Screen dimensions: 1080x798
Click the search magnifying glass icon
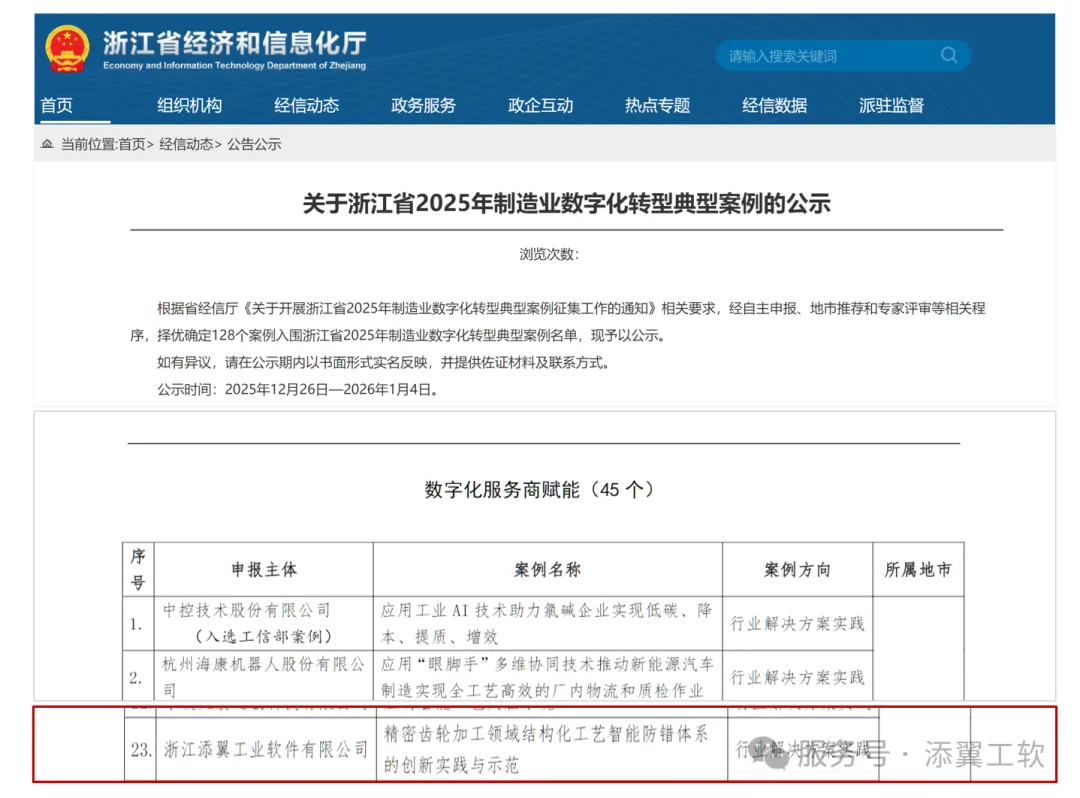pyautogui.click(x=948, y=55)
